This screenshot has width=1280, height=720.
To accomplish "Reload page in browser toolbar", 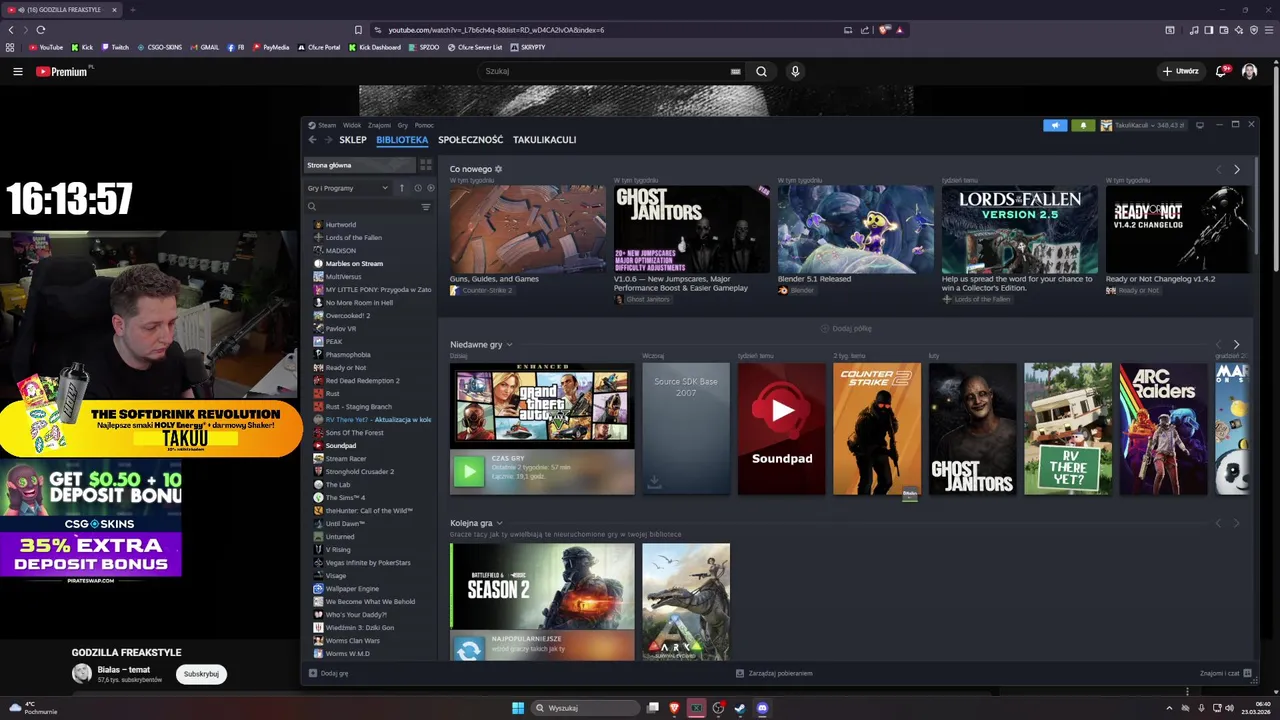I will click(x=41, y=30).
